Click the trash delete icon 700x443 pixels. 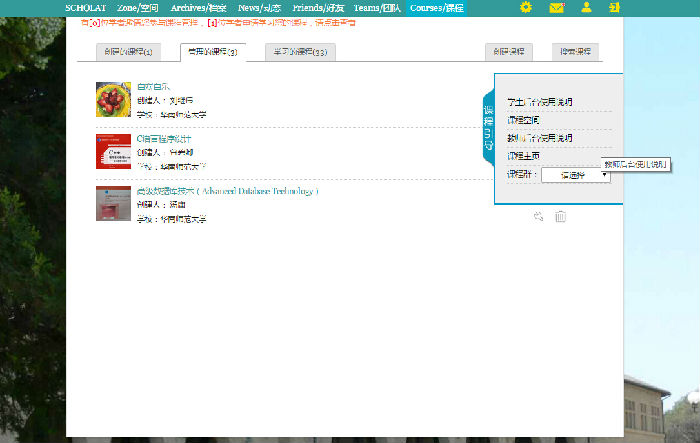560,216
